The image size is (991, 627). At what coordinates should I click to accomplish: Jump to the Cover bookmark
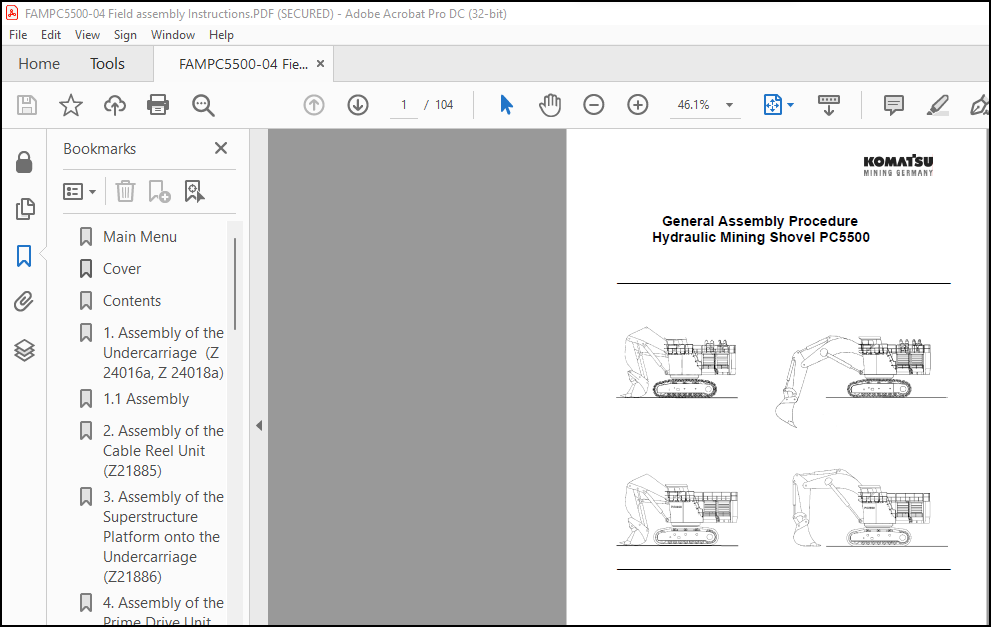click(x=122, y=269)
